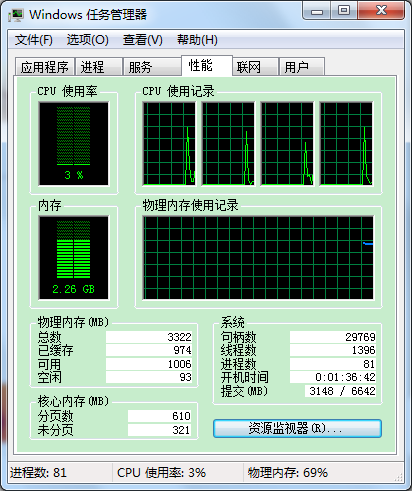The height and width of the screenshot is (491, 412).
Task: Switch to the 服务 tab
Action: click(x=152, y=67)
